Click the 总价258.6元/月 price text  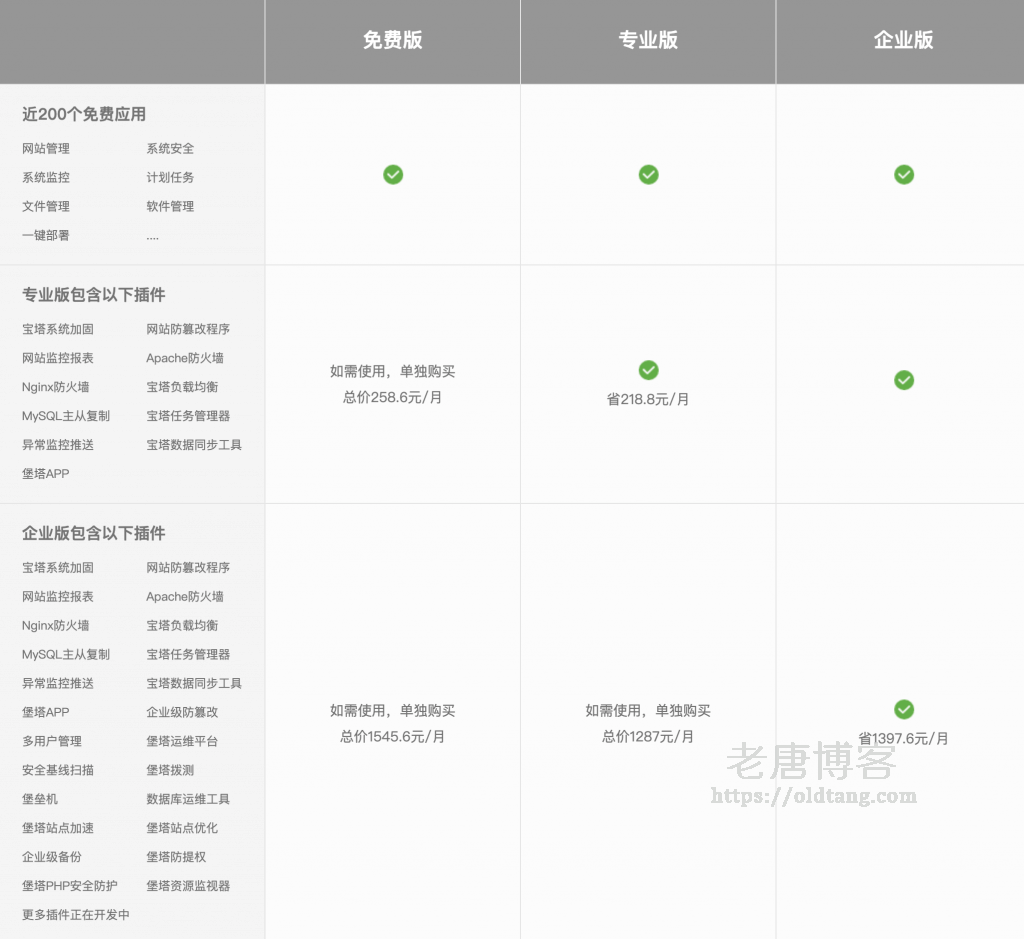pos(392,399)
